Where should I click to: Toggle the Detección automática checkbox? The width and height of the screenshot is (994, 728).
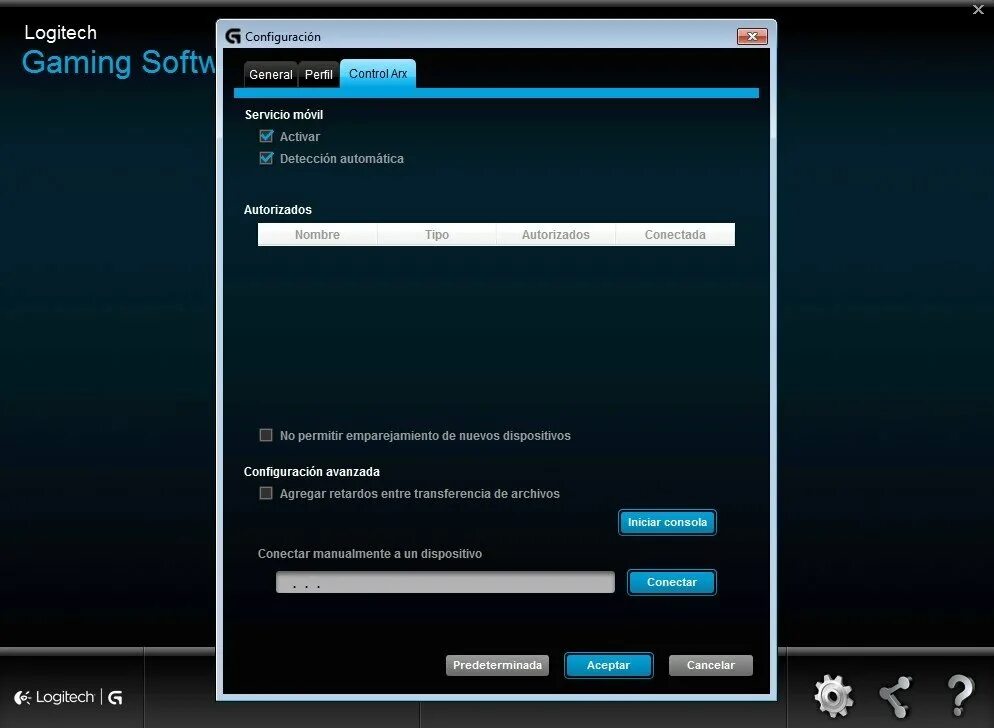(x=266, y=158)
